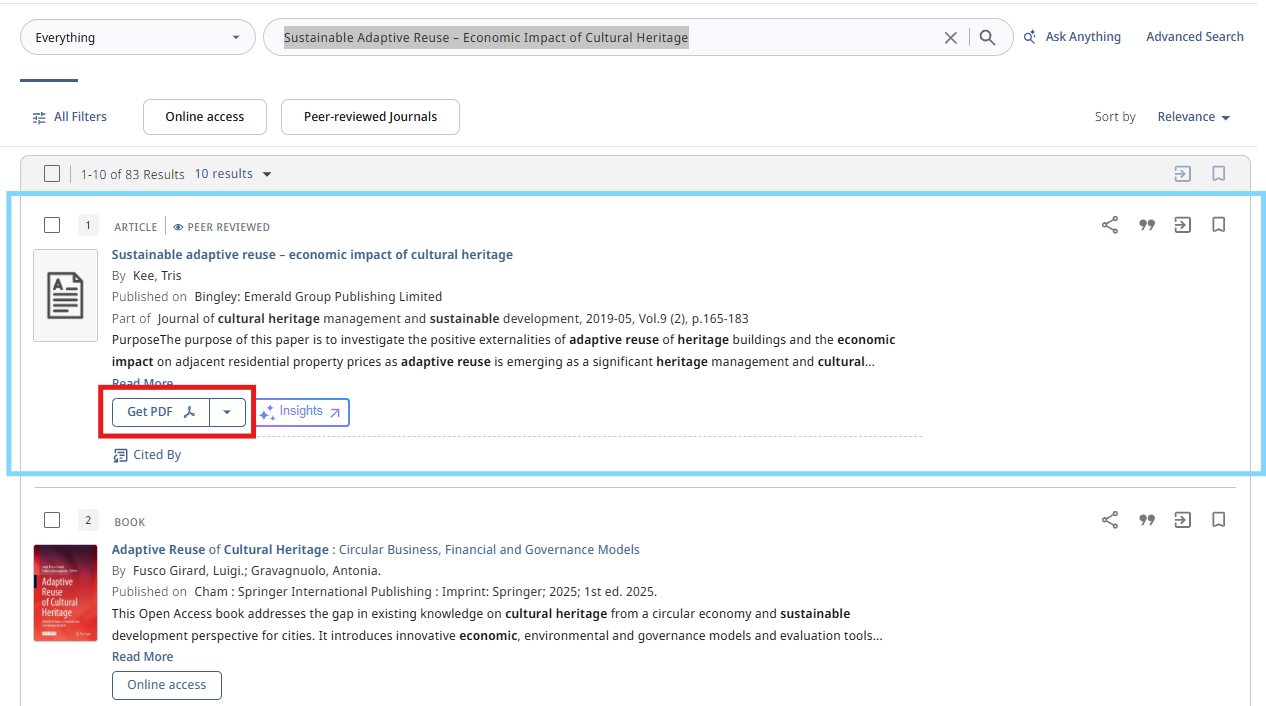Open citation for first result
The height and width of the screenshot is (706, 1266).
pos(1147,225)
